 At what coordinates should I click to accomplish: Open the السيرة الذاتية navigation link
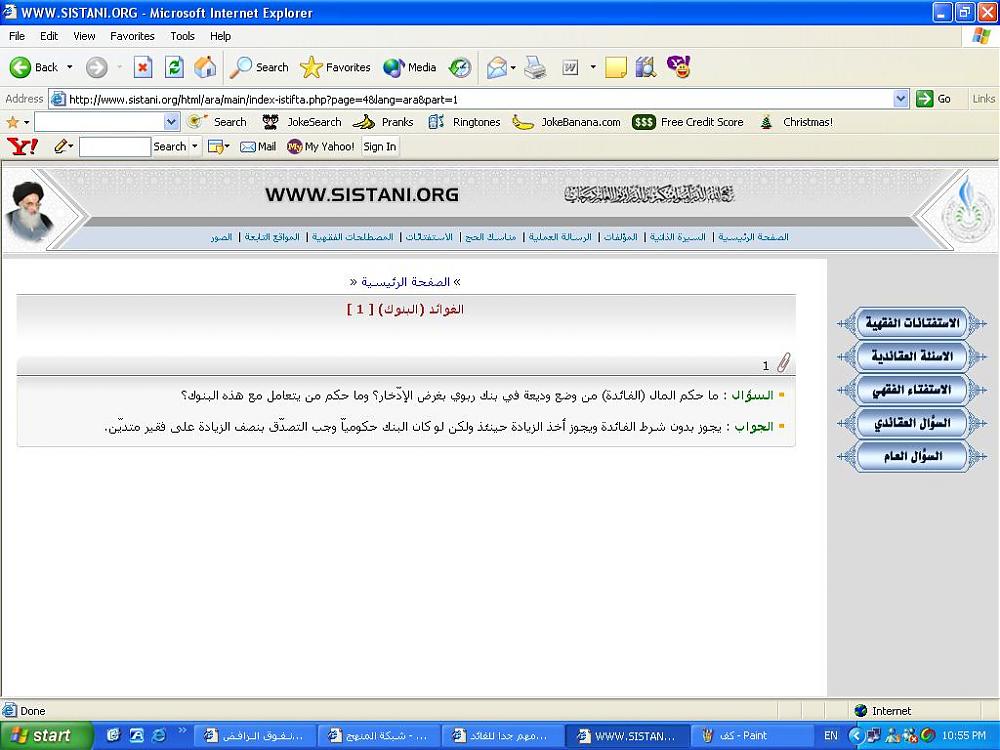pos(678,237)
